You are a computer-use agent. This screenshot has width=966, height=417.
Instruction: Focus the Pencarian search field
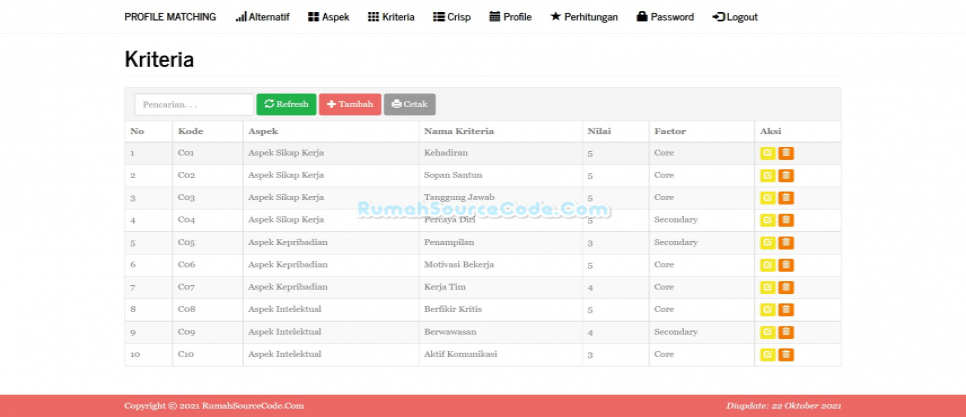pos(194,104)
